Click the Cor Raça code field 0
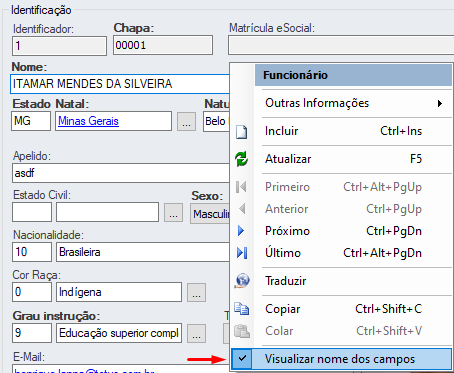Viewport: 454px width, 373px height. [x=32, y=292]
